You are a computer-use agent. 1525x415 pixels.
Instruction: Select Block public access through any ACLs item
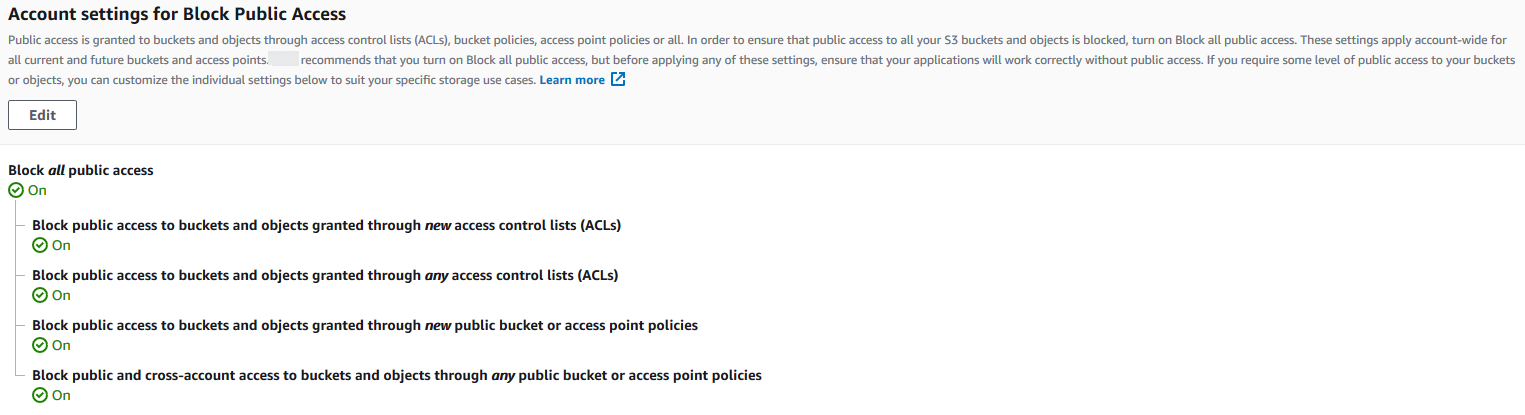coord(325,275)
